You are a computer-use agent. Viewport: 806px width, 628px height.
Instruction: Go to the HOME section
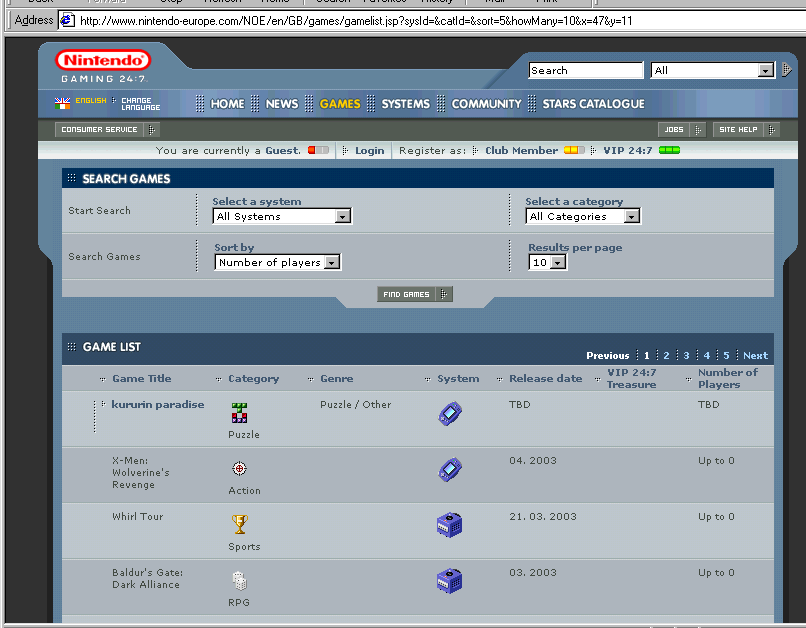coord(227,104)
